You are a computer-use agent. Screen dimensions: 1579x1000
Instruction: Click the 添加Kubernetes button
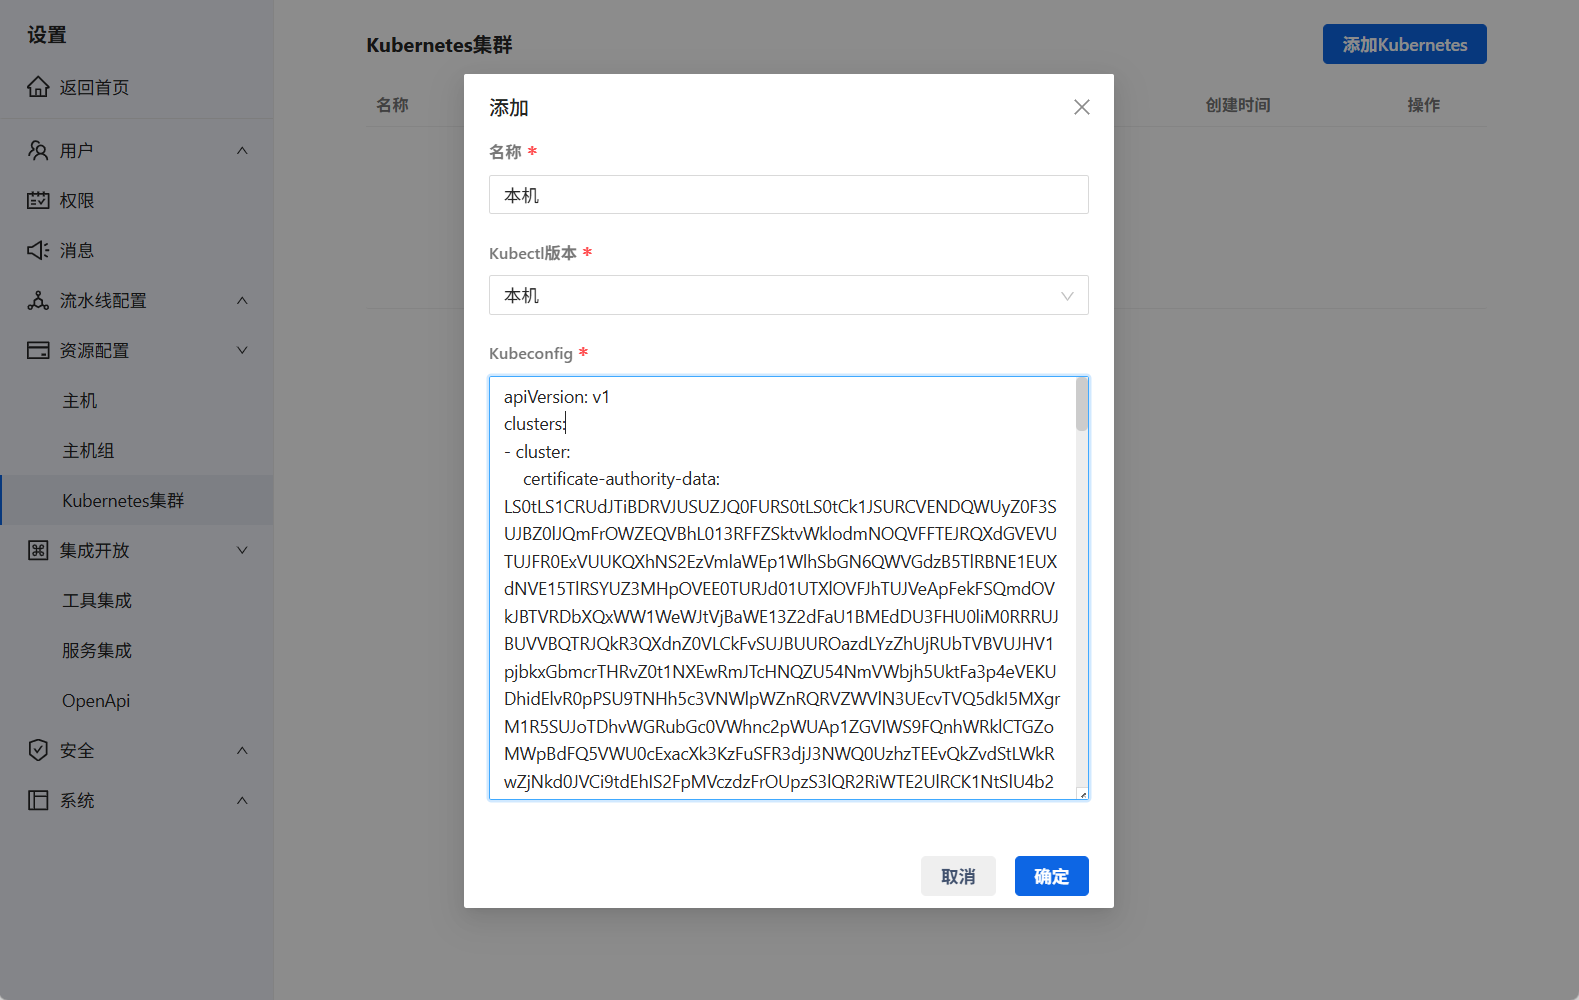1404,44
